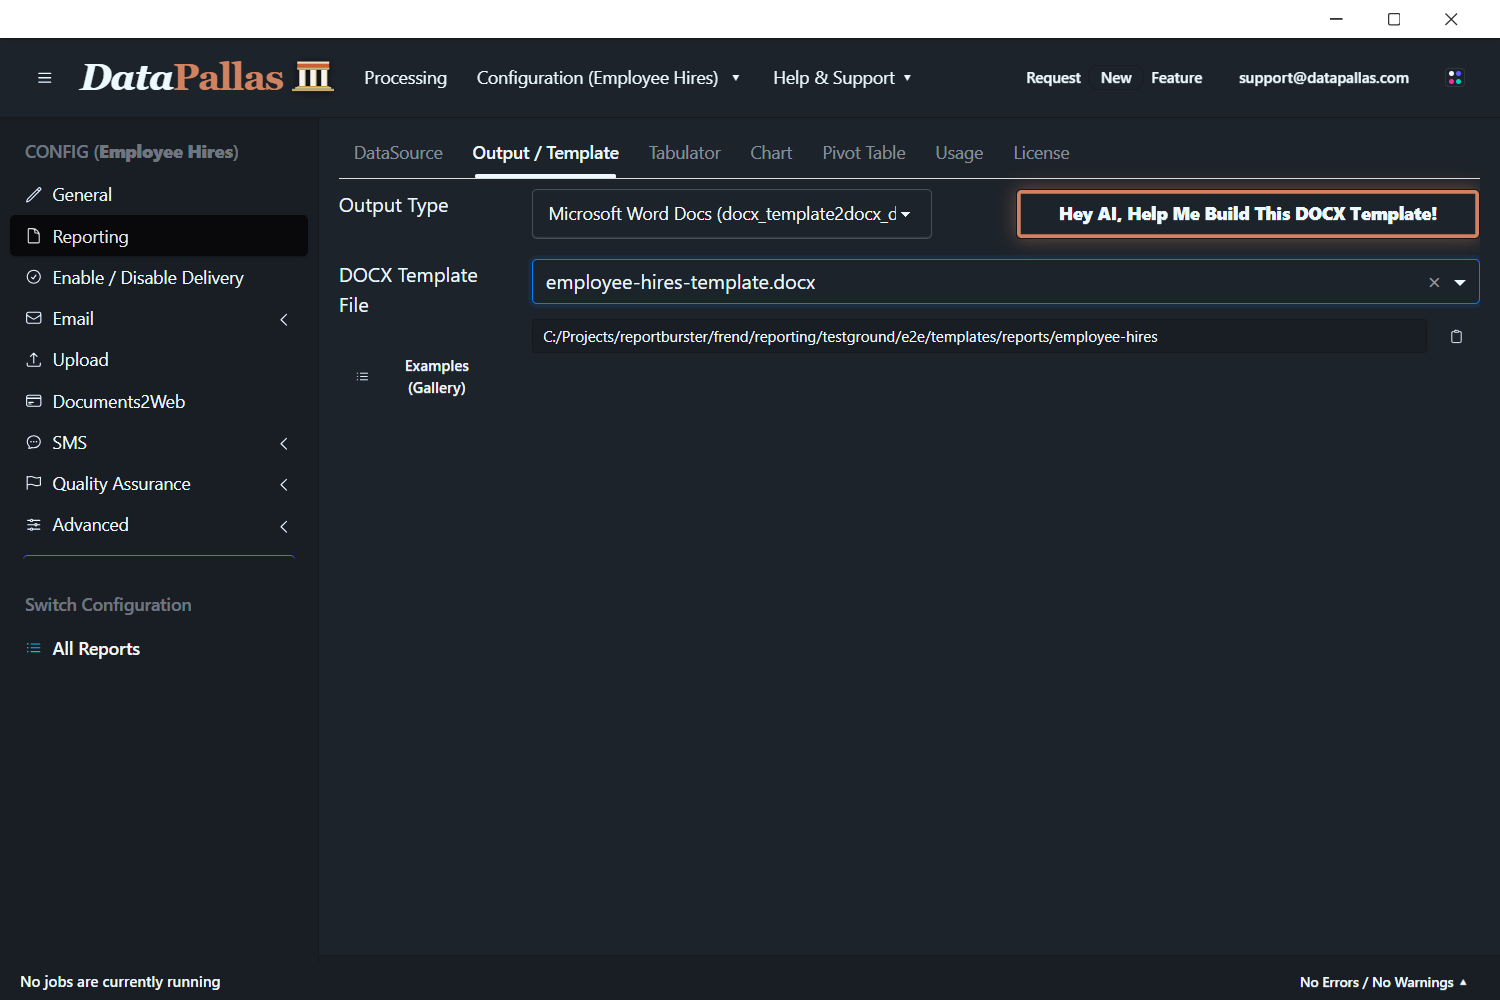Go to the Pivot Table tab
The width and height of the screenshot is (1500, 1000).
(x=864, y=153)
